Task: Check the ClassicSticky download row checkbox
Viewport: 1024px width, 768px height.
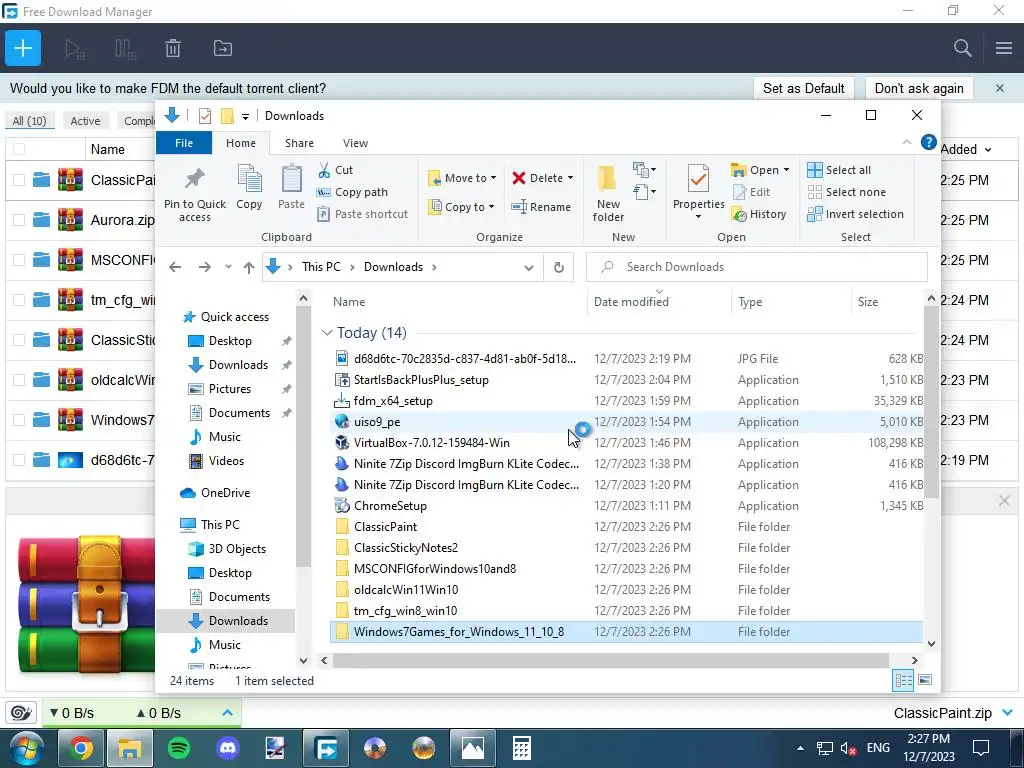Action: (x=19, y=340)
